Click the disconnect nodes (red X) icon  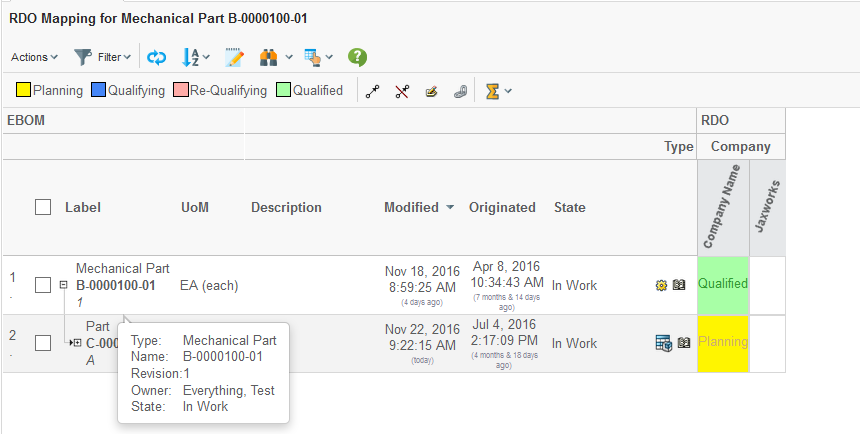402,91
